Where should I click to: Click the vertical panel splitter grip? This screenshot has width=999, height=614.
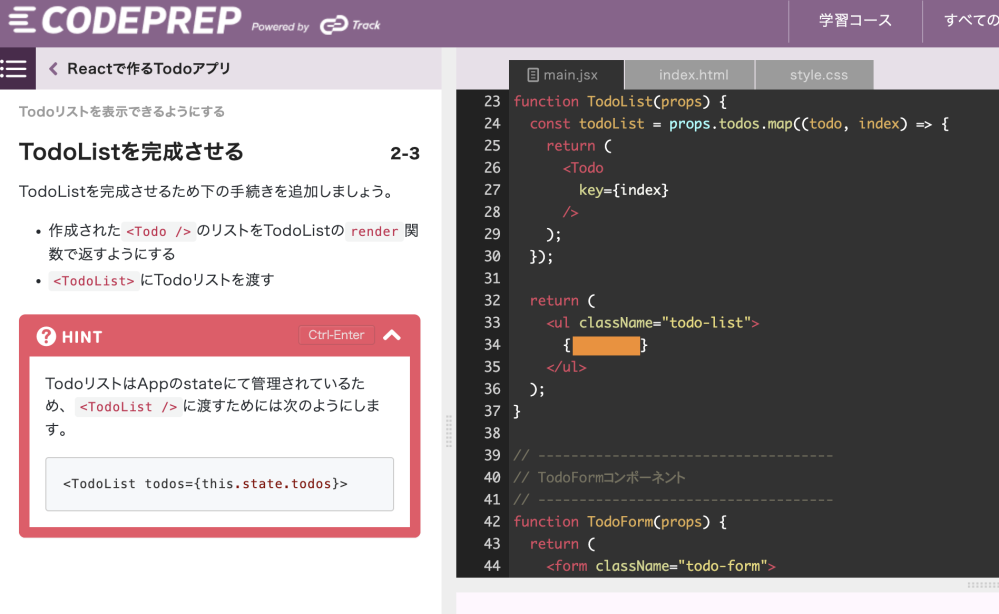click(448, 431)
